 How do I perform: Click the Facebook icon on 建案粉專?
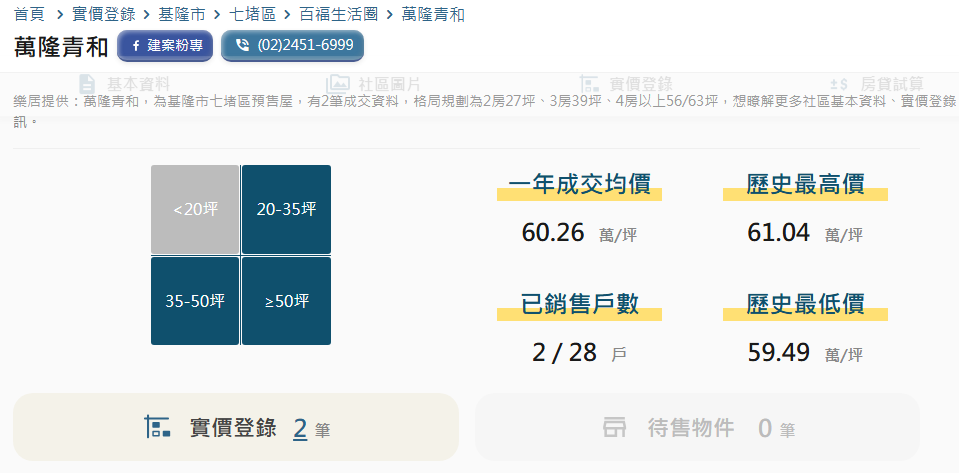coord(135,46)
